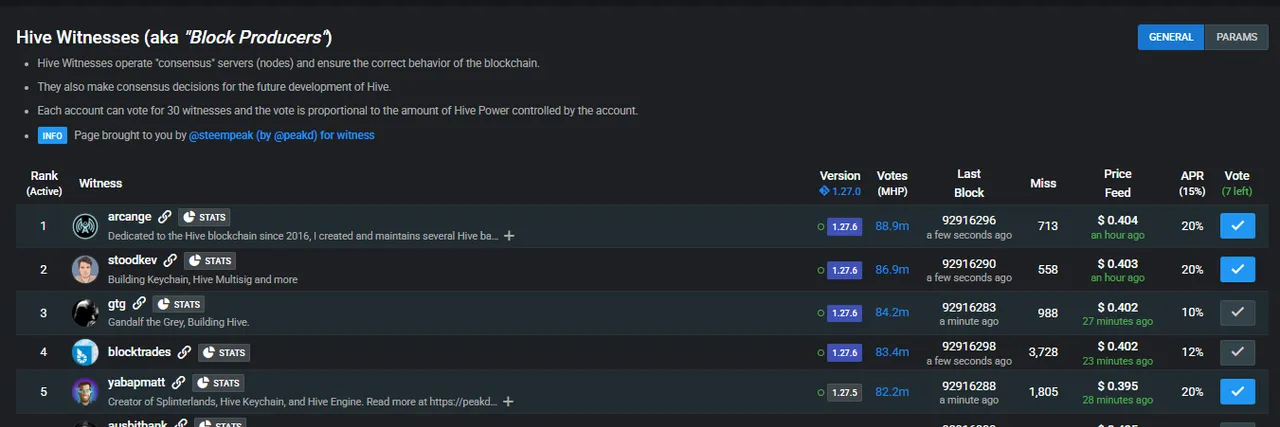The image size is (1280, 427).
Task: Click blocktrades link icon
Action: tap(184, 352)
